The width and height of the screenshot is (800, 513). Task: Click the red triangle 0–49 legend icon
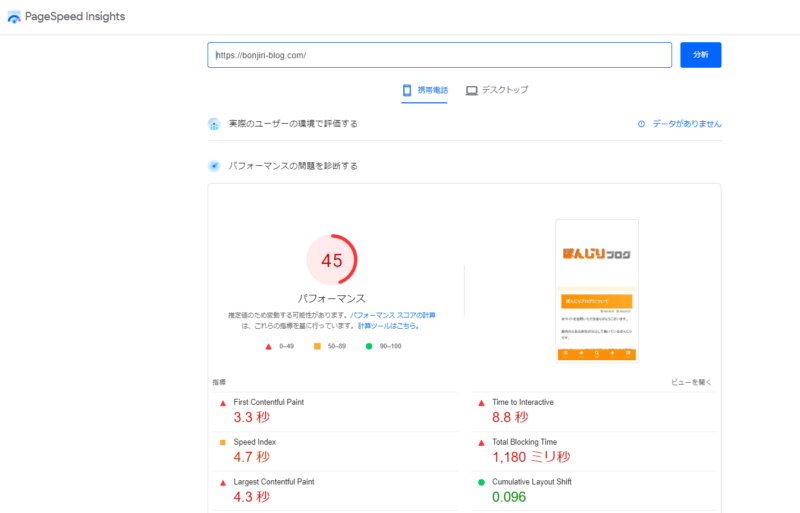[268, 347]
